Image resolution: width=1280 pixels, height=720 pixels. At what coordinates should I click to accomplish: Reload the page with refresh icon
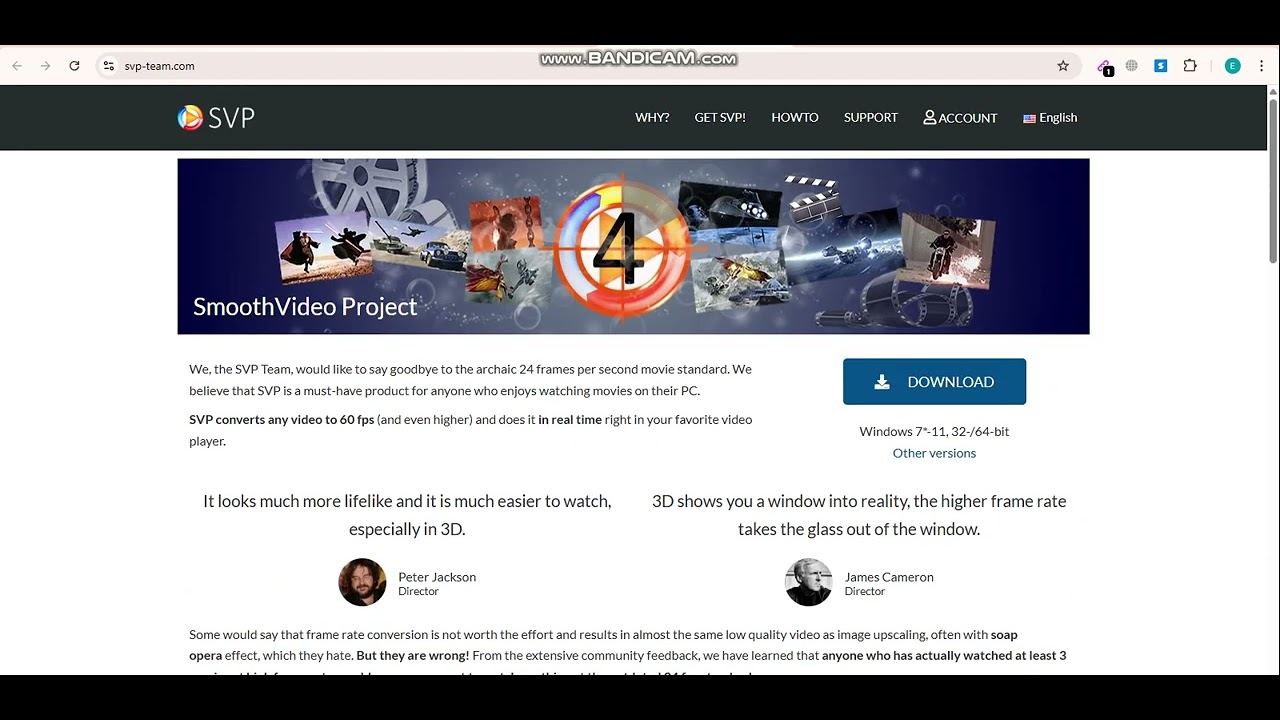click(x=74, y=66)
